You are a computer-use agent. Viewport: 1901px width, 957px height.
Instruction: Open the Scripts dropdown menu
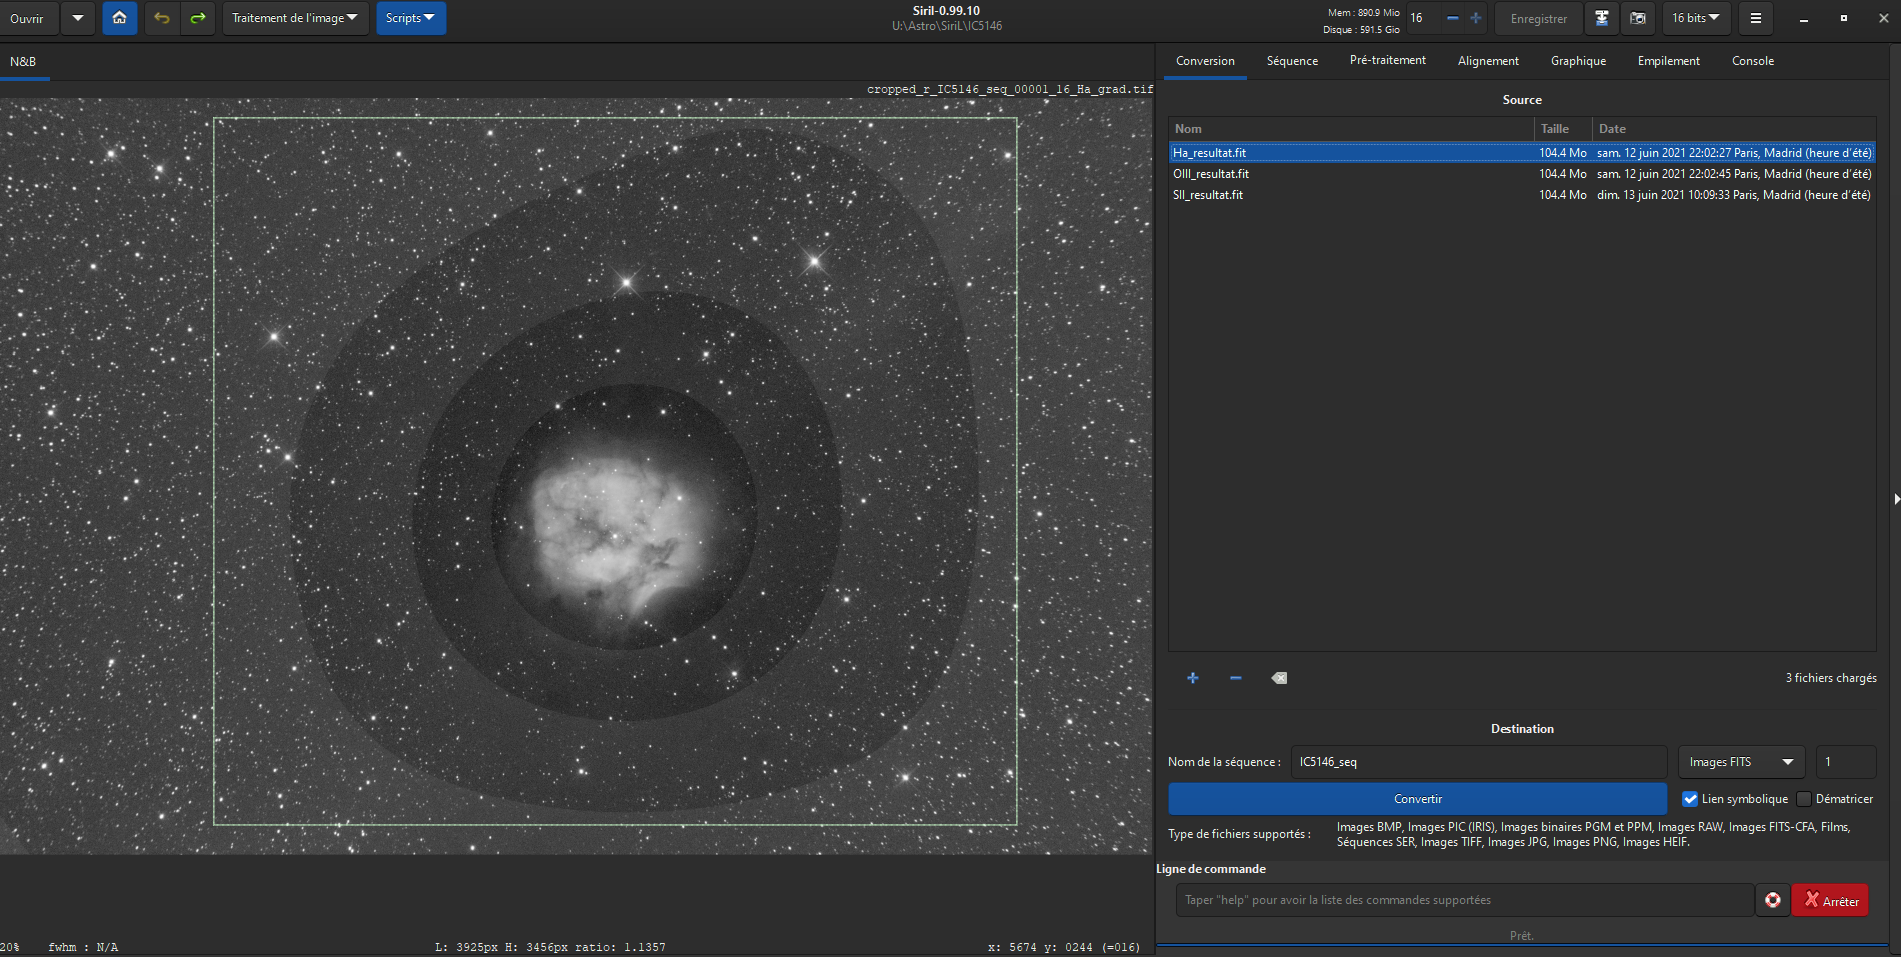(x=410, y=18)
